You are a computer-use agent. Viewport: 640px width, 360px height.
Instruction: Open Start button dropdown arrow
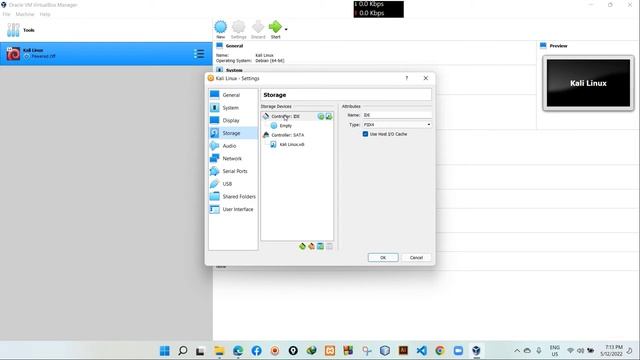(x=286, y=29)
